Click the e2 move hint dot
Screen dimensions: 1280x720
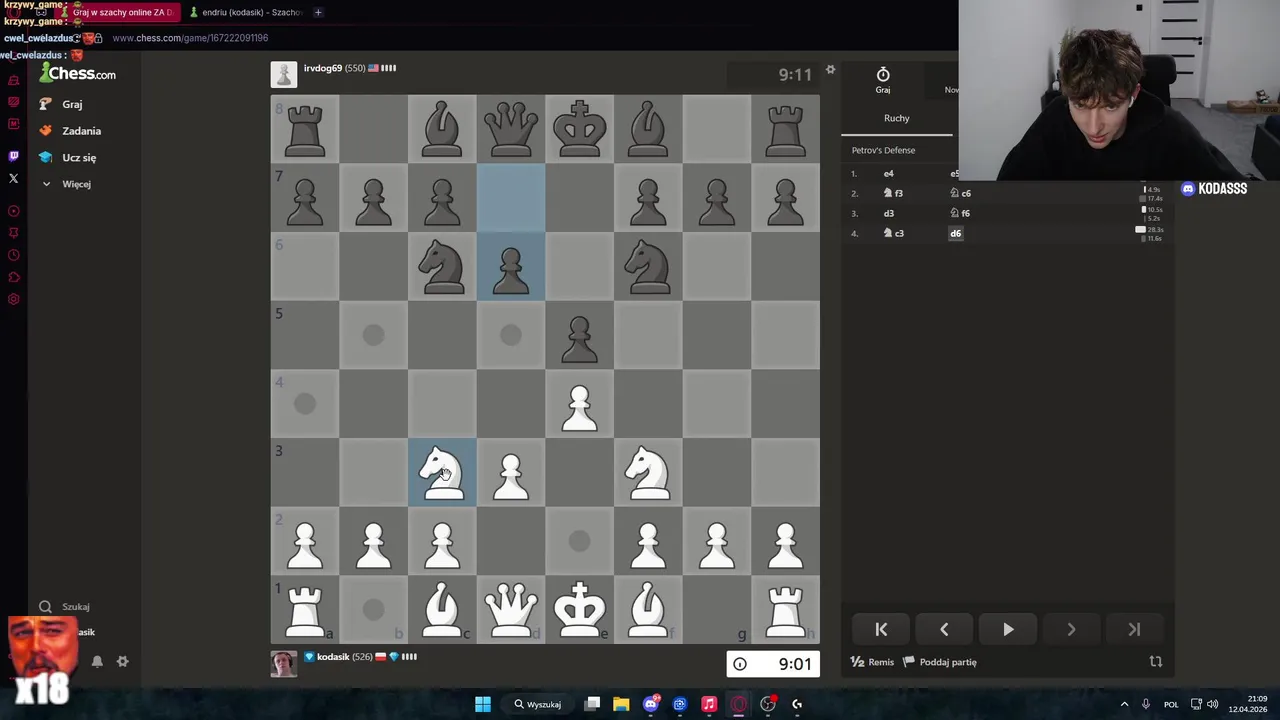click(x=580, y=541)
